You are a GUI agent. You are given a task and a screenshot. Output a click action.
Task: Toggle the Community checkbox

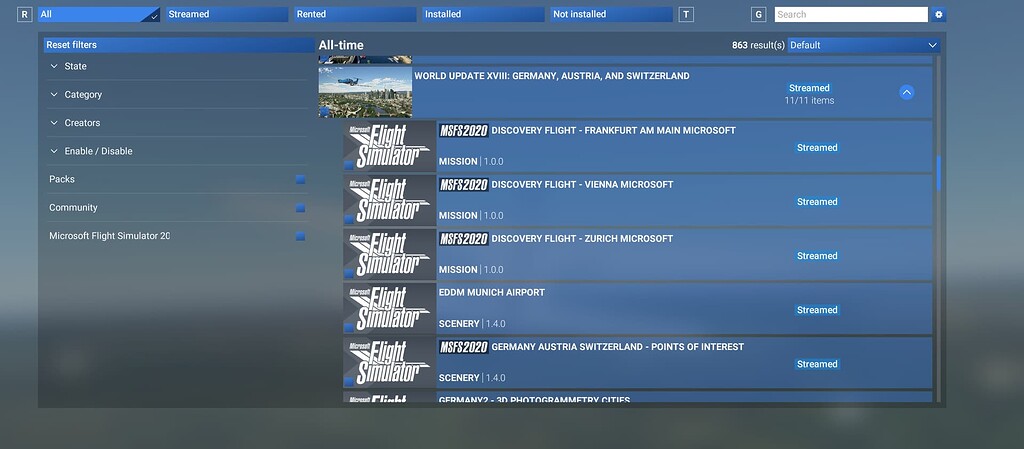point(300,208)
